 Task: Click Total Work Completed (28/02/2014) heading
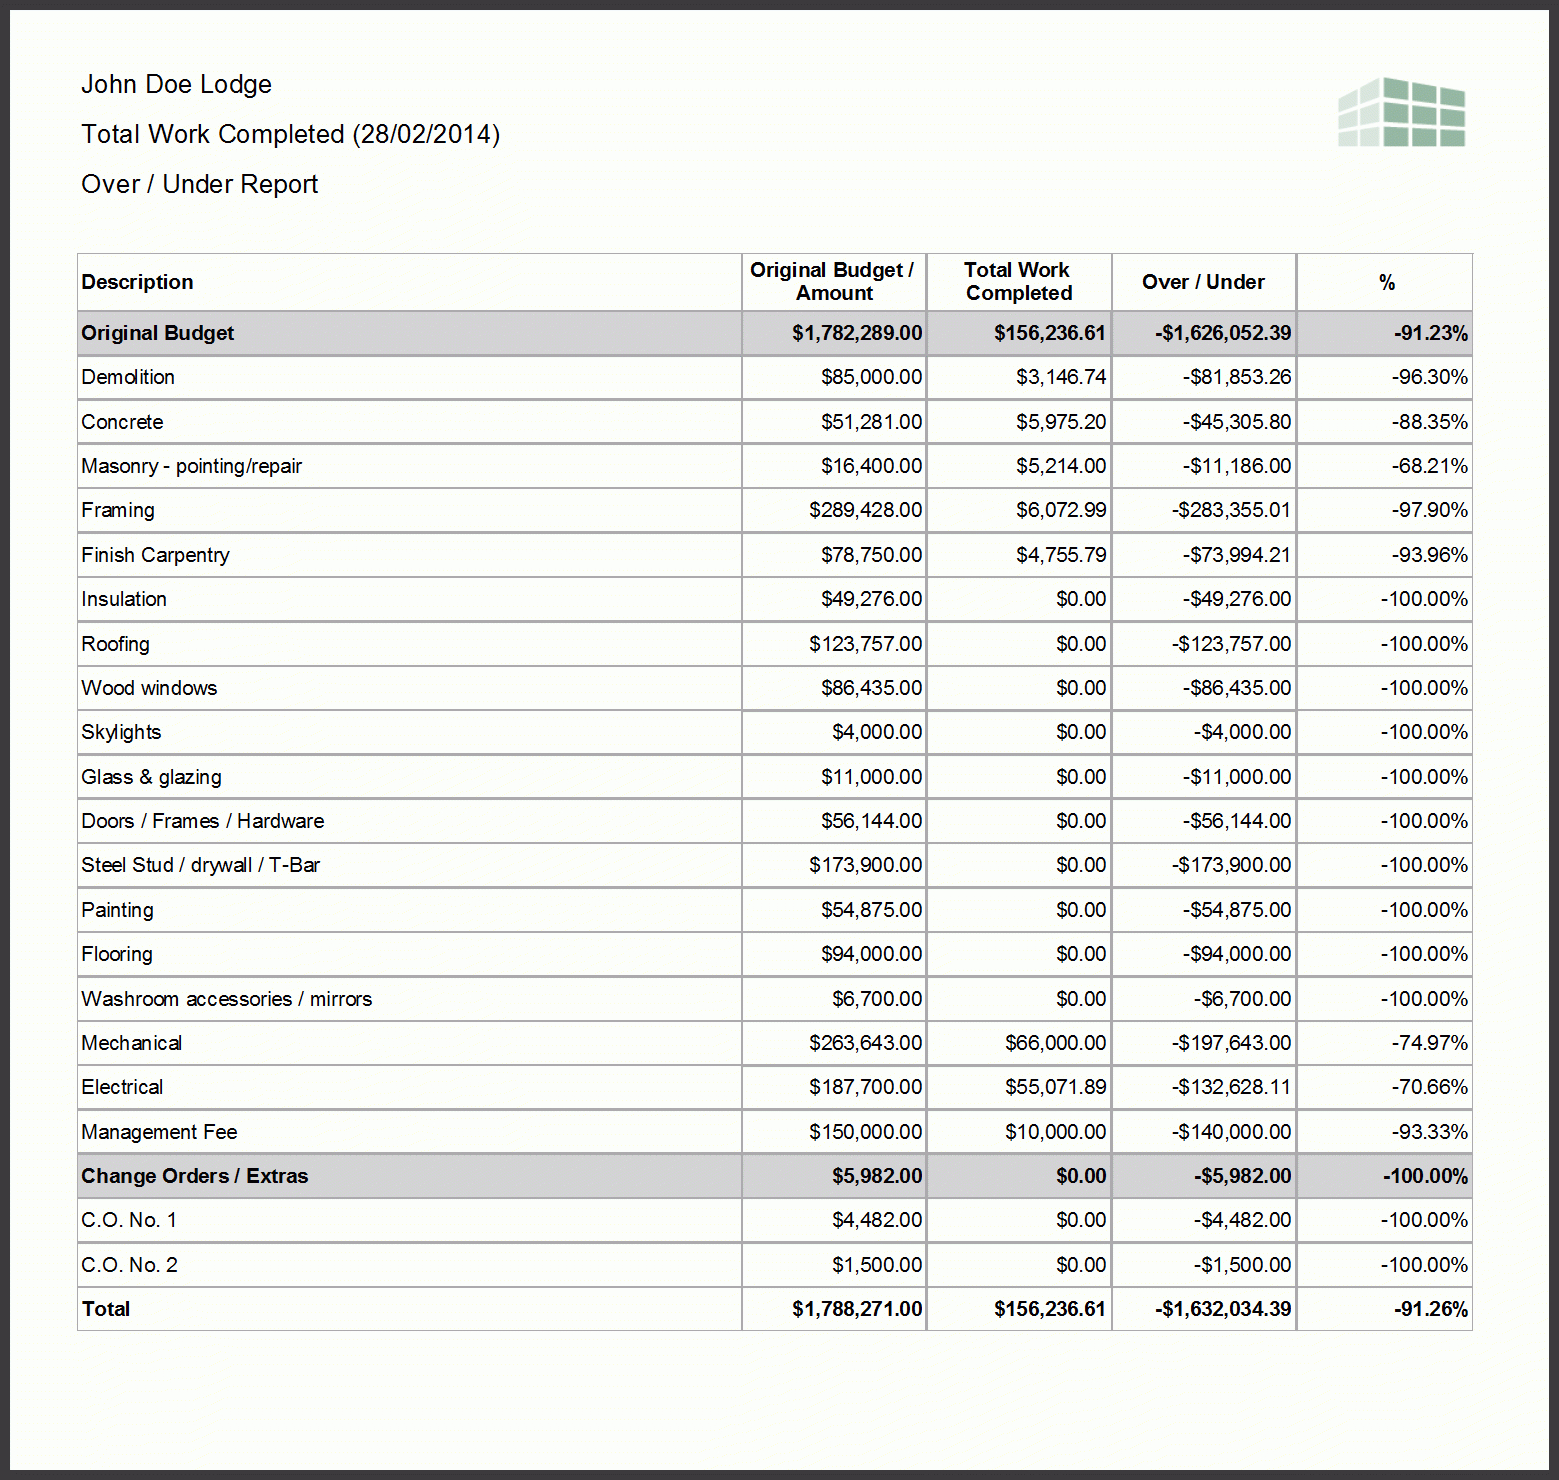290,134
